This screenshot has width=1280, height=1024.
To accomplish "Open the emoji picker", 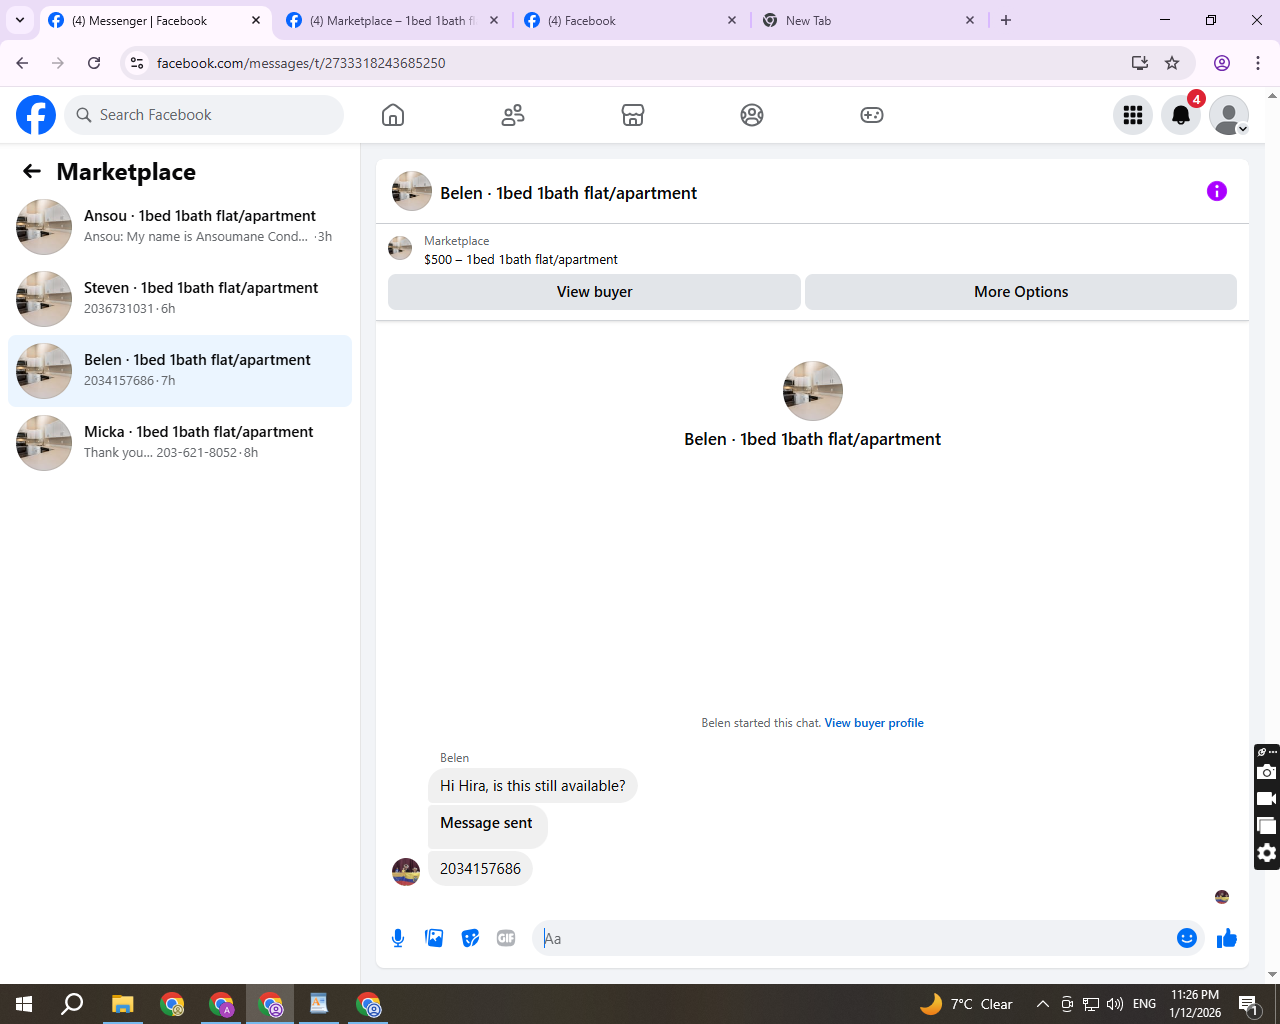I will 1187,938.
